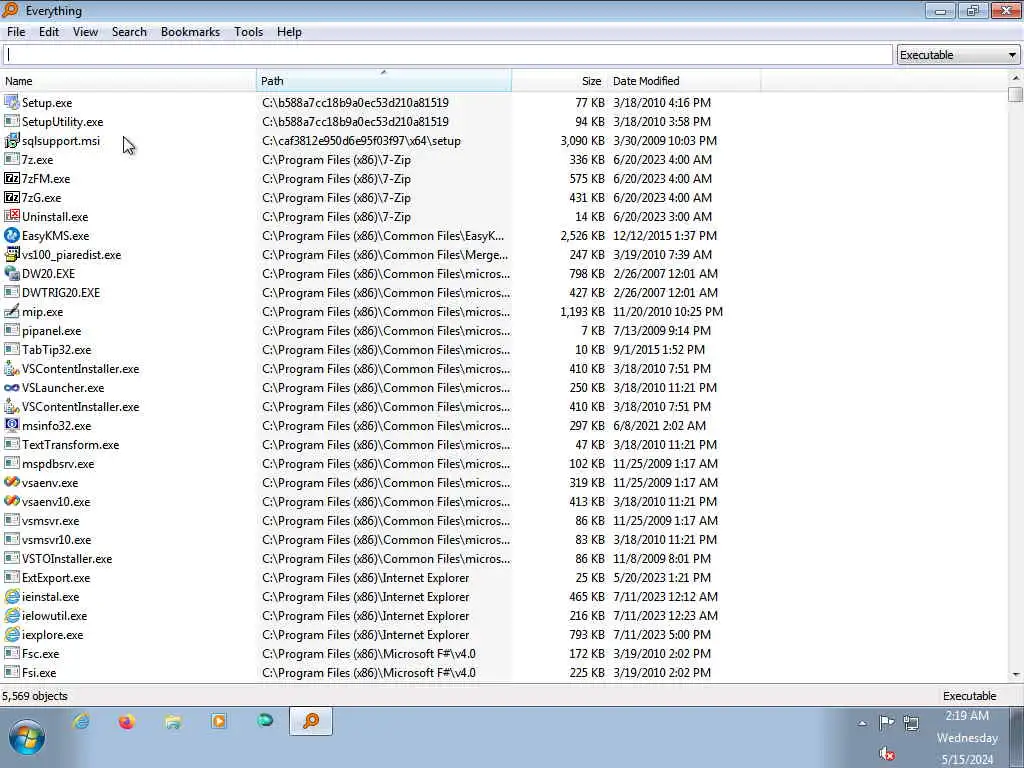Click the ieinstal.exe Internet Explorer icon

pos(12,596)
